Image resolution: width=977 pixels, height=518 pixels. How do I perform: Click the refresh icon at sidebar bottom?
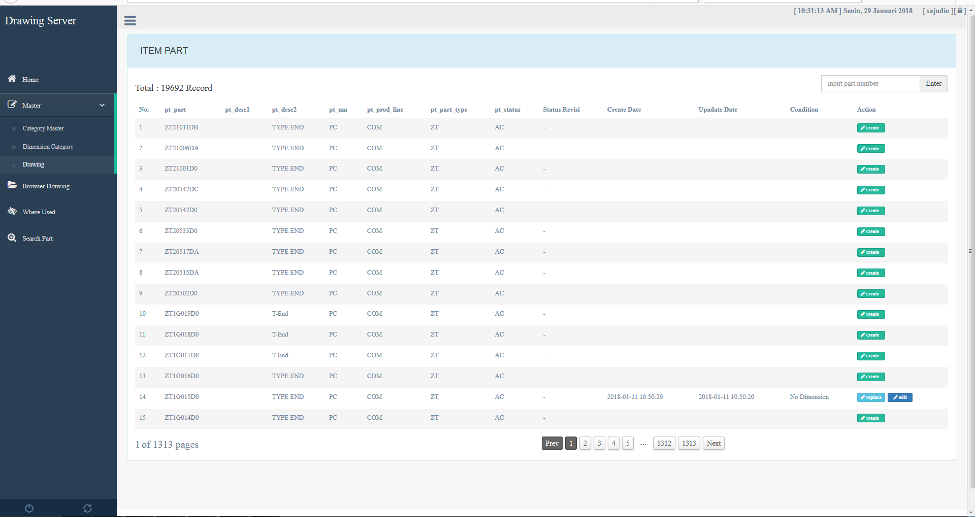tap(88, 508)
